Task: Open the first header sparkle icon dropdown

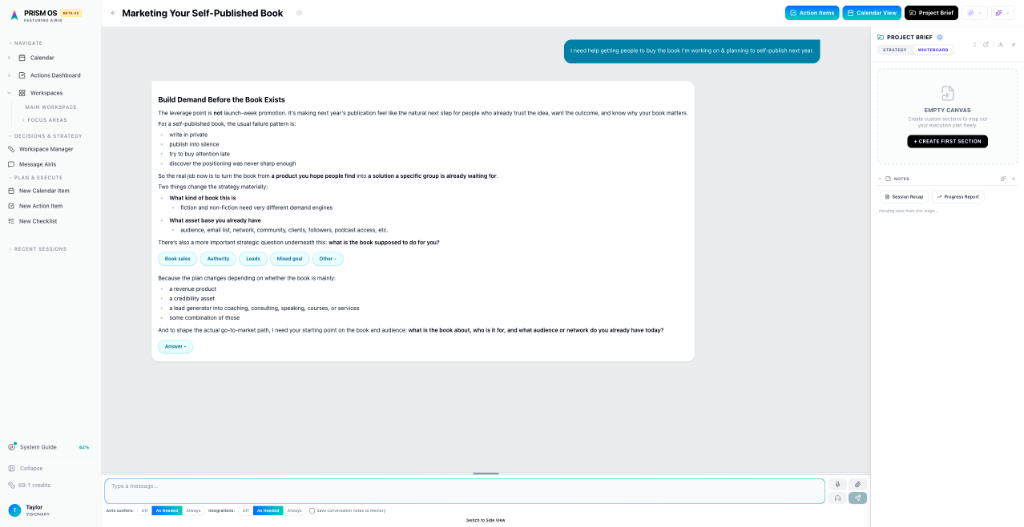Action: (x=974, y=13)
